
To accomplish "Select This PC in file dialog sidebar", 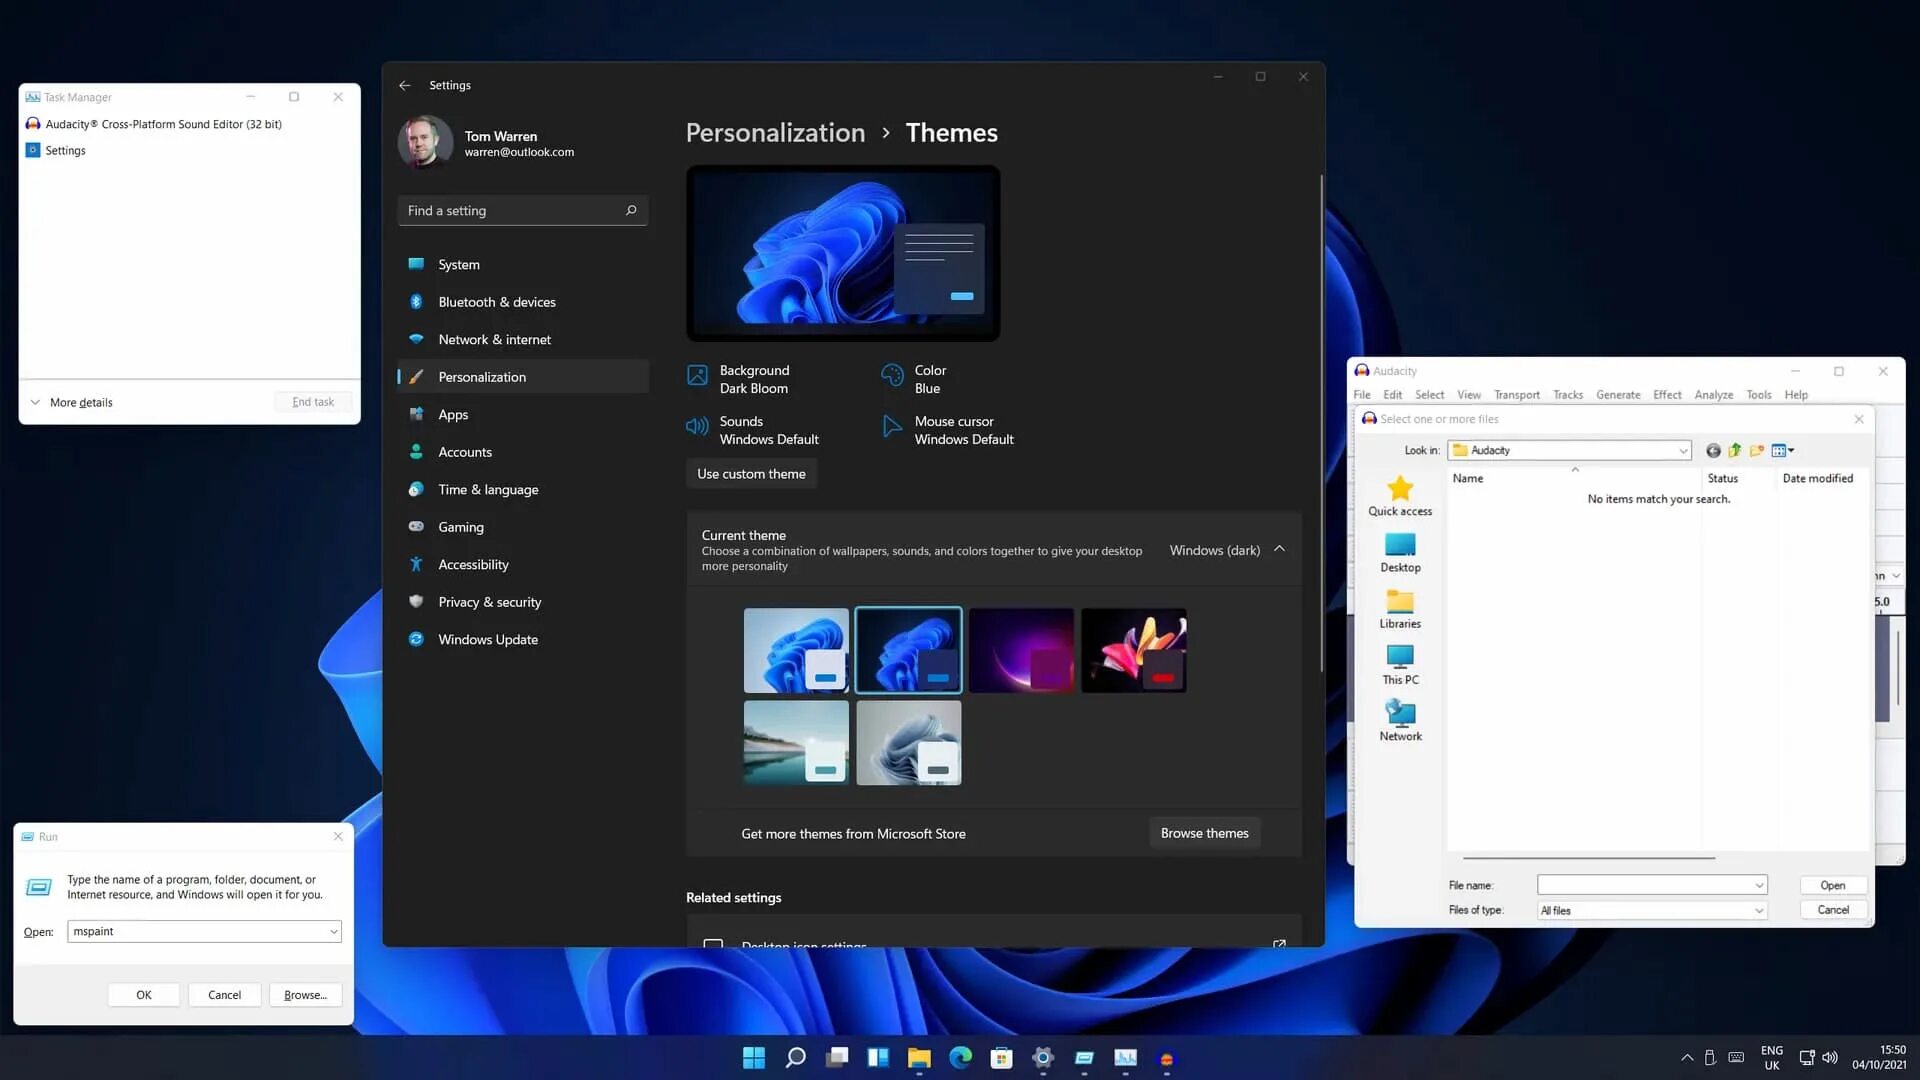I will pos(1400,664).
